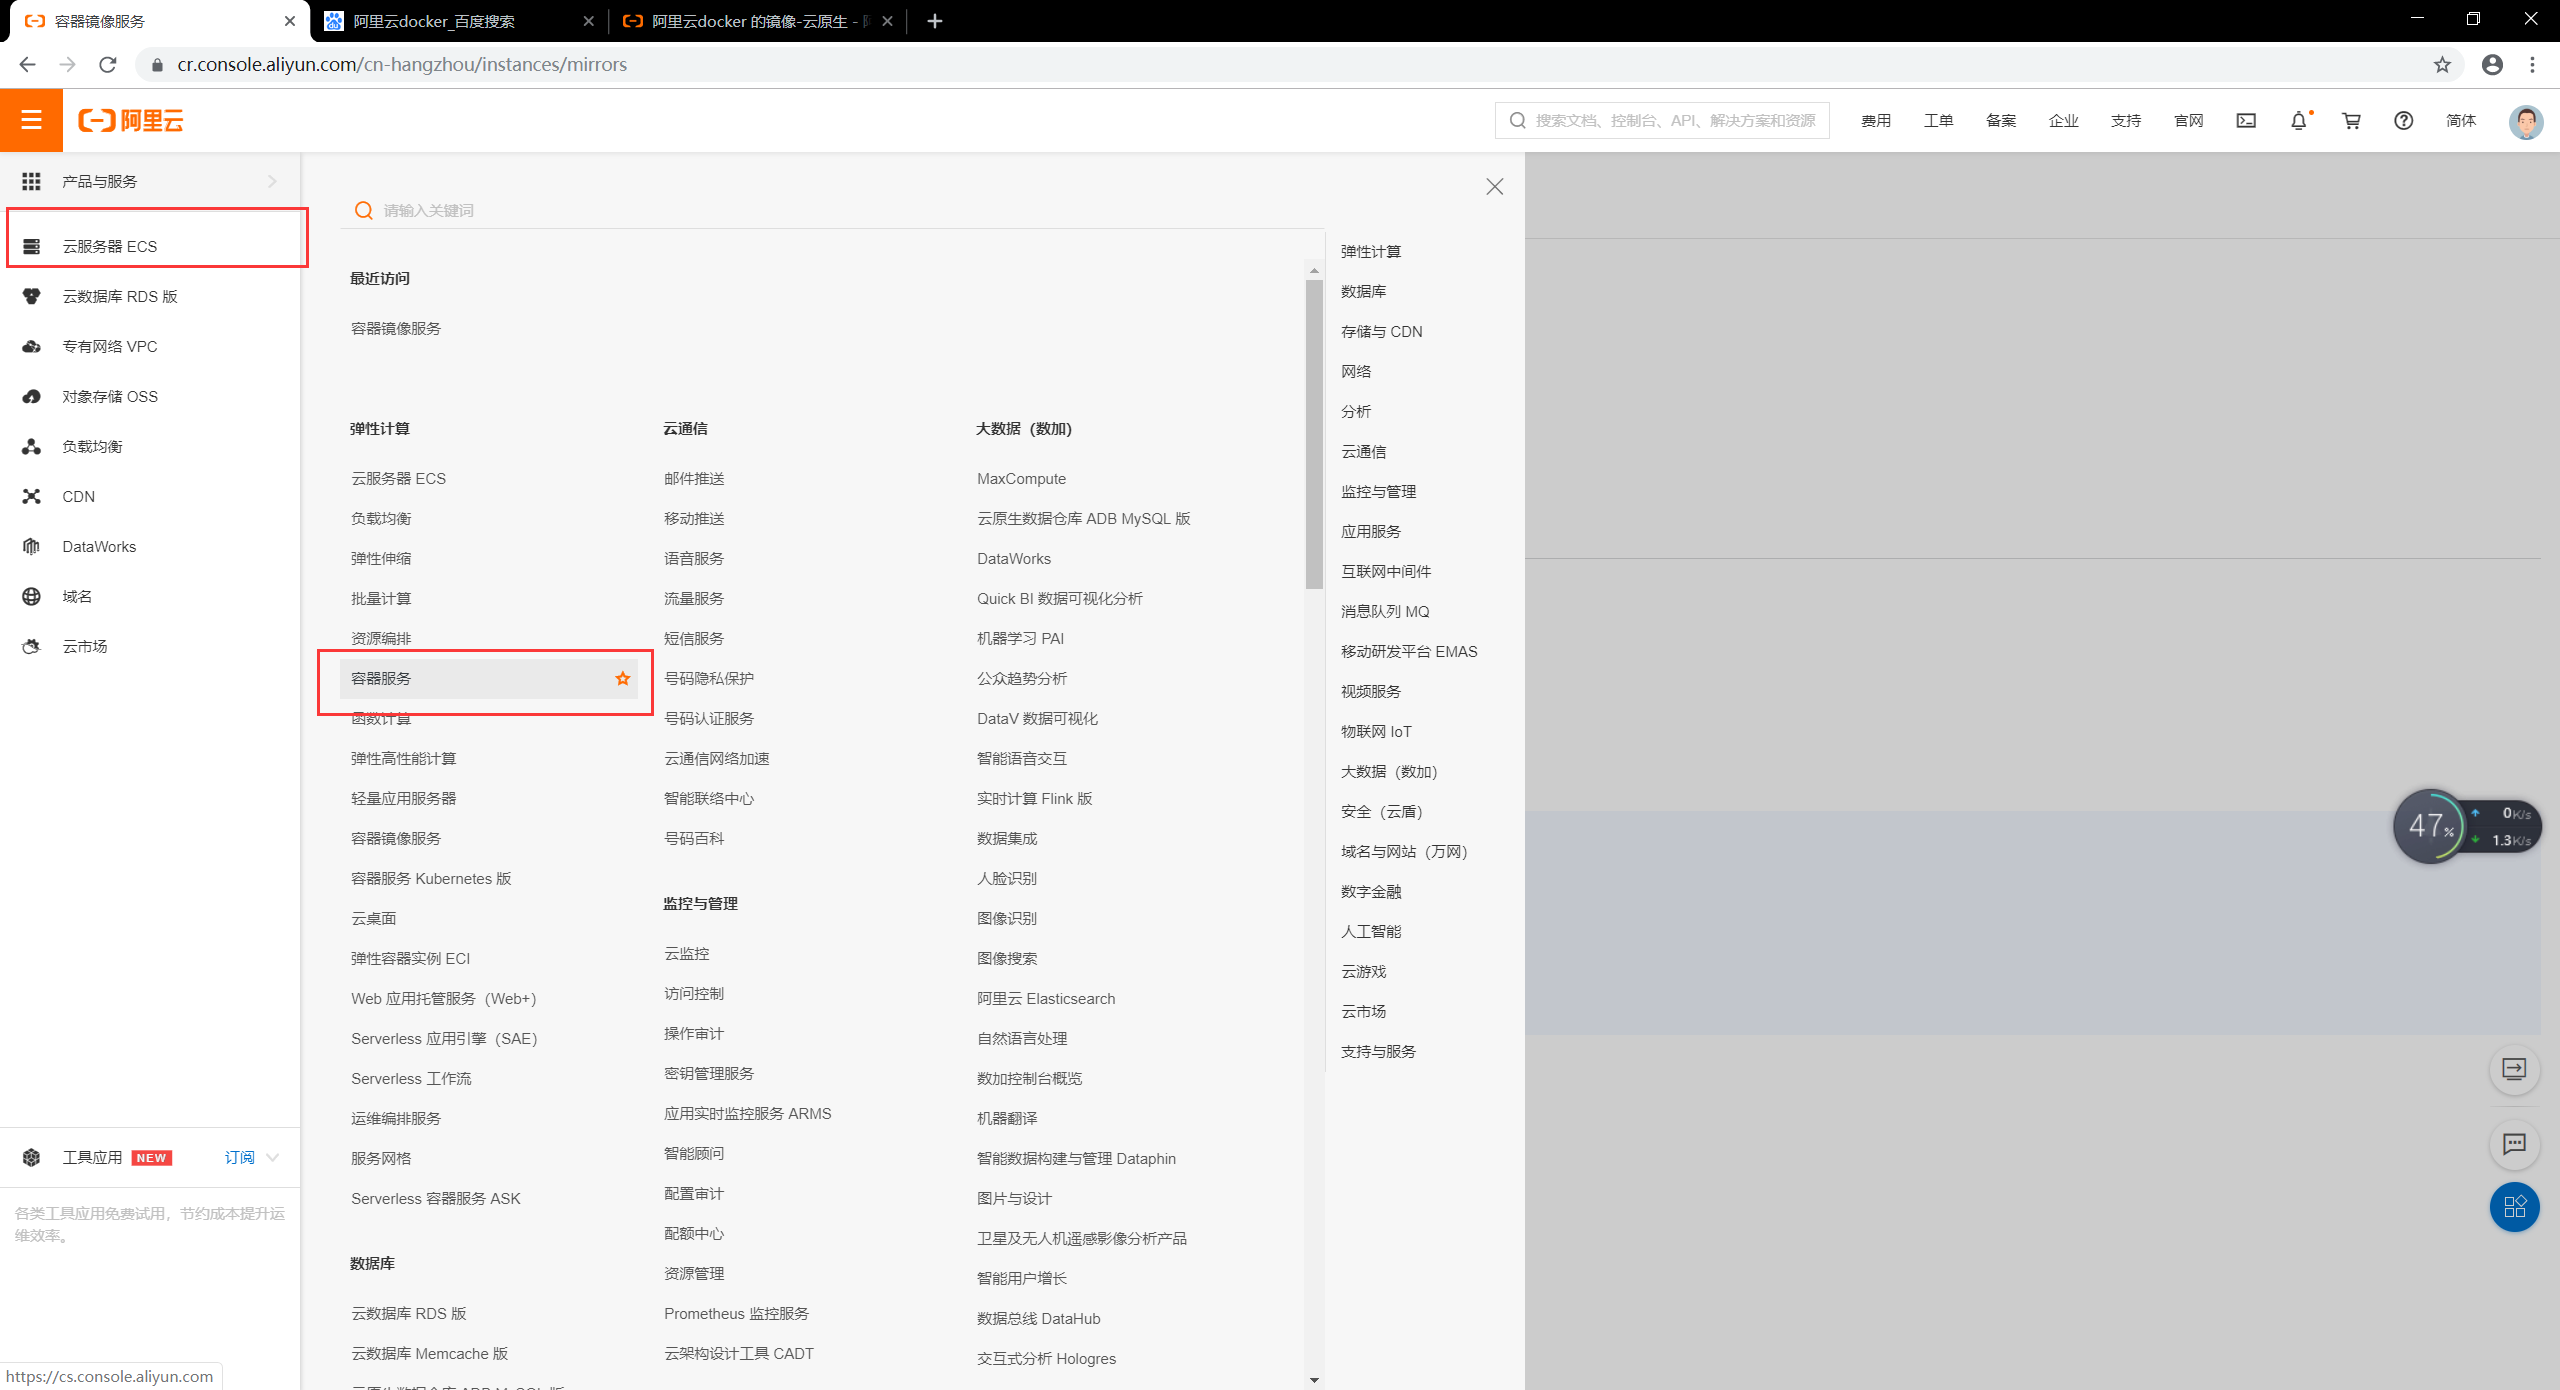Open the 备案 top menu

2001,121
